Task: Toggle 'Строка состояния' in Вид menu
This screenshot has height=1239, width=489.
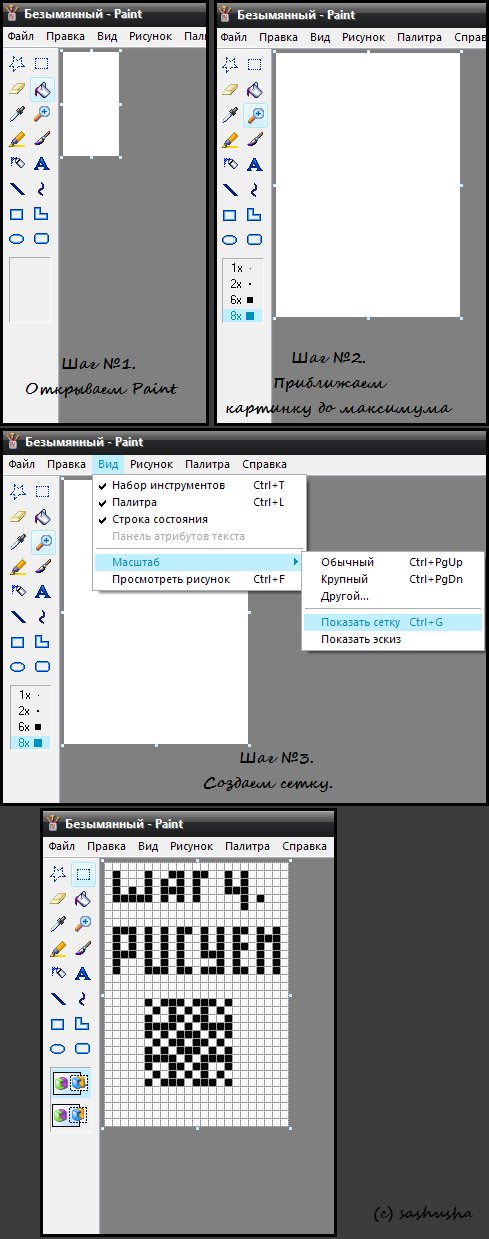Action: [x=200, y=519]
